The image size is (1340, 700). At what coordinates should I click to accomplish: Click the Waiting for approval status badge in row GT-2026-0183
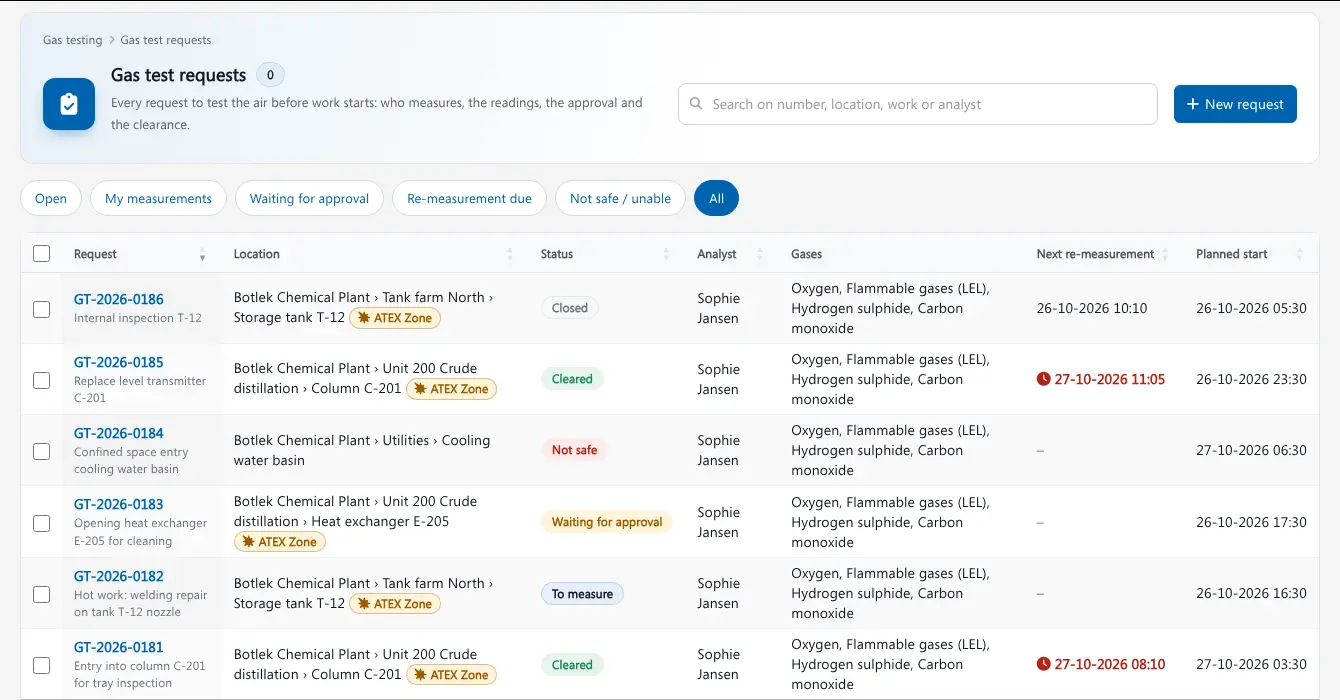point(607,522)
